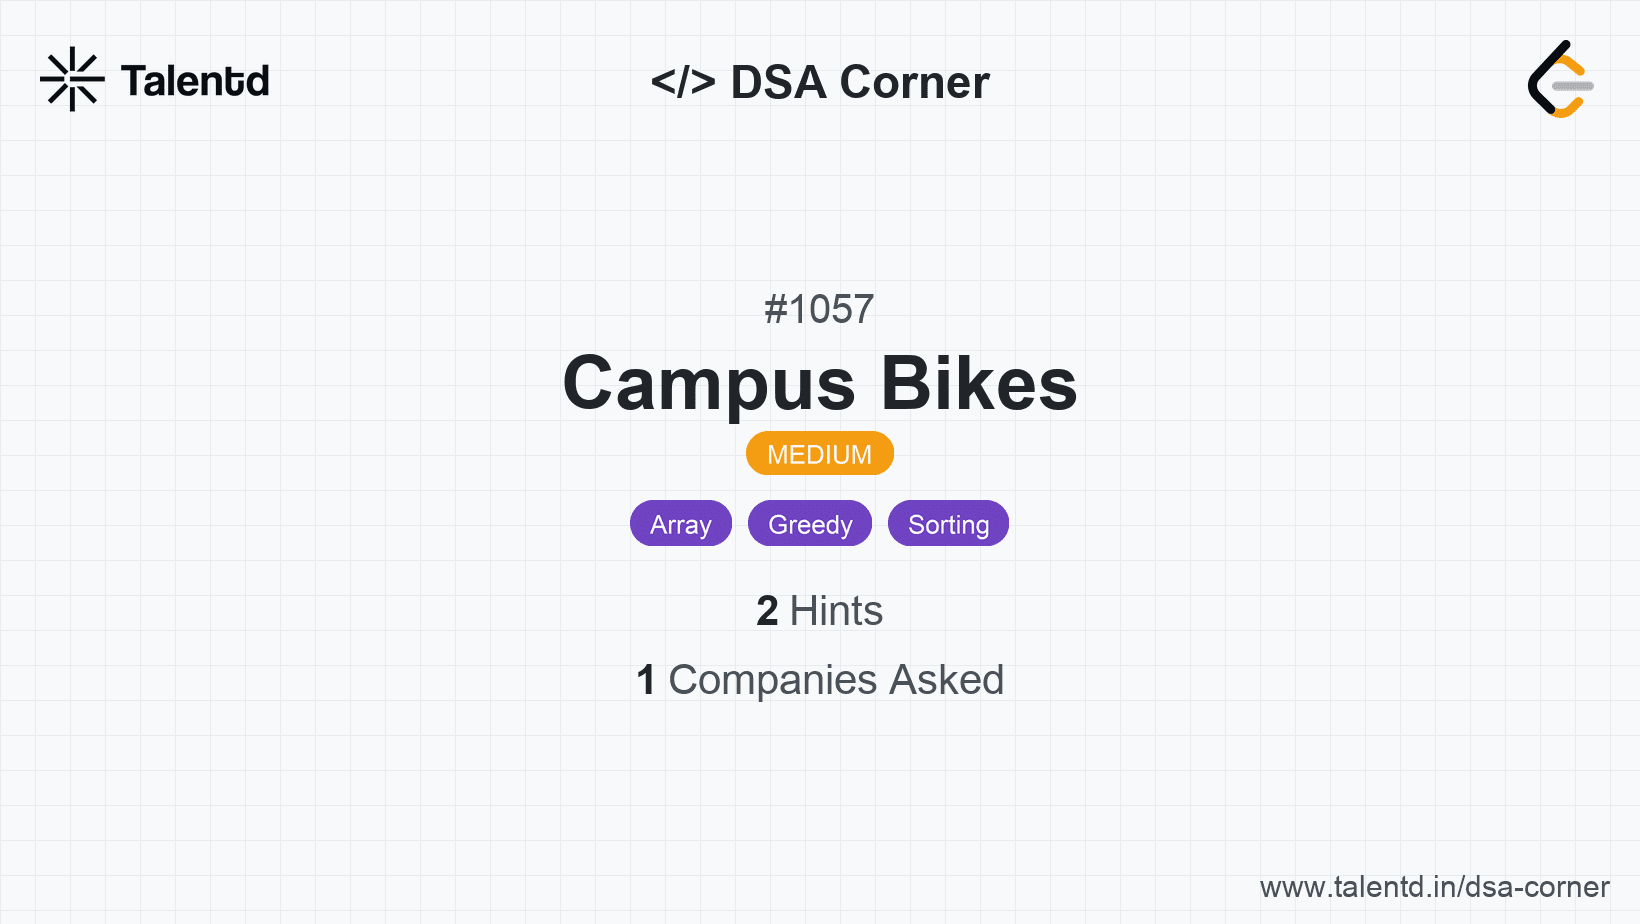
Task: Select the Sorting topic tag
Action: tap(948, 524)
